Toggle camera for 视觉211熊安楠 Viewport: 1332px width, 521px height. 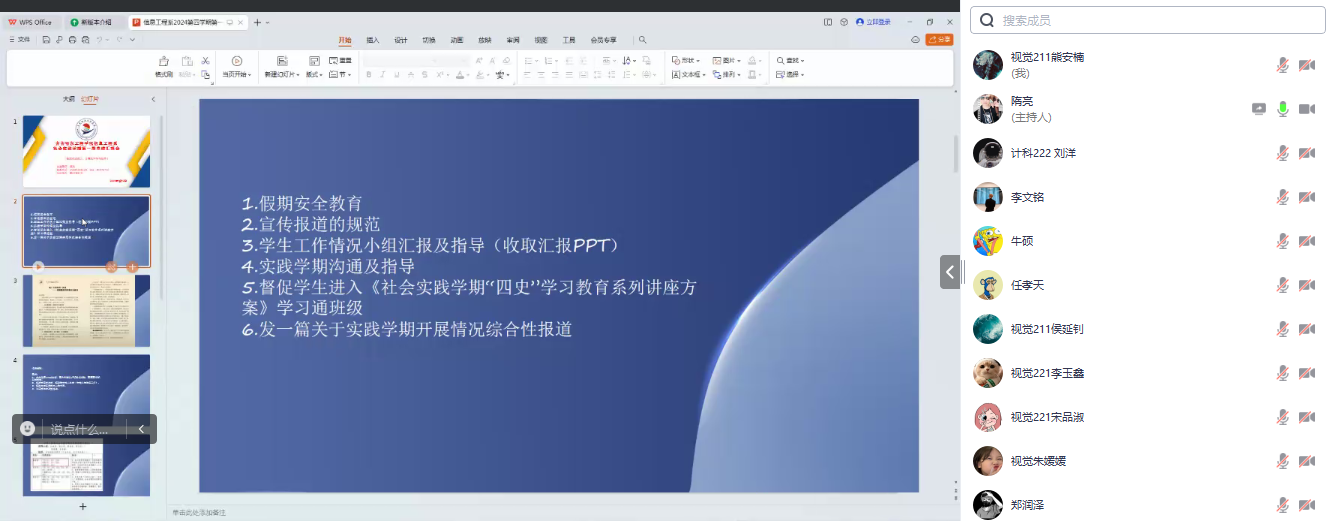[x=1306, y=65]
